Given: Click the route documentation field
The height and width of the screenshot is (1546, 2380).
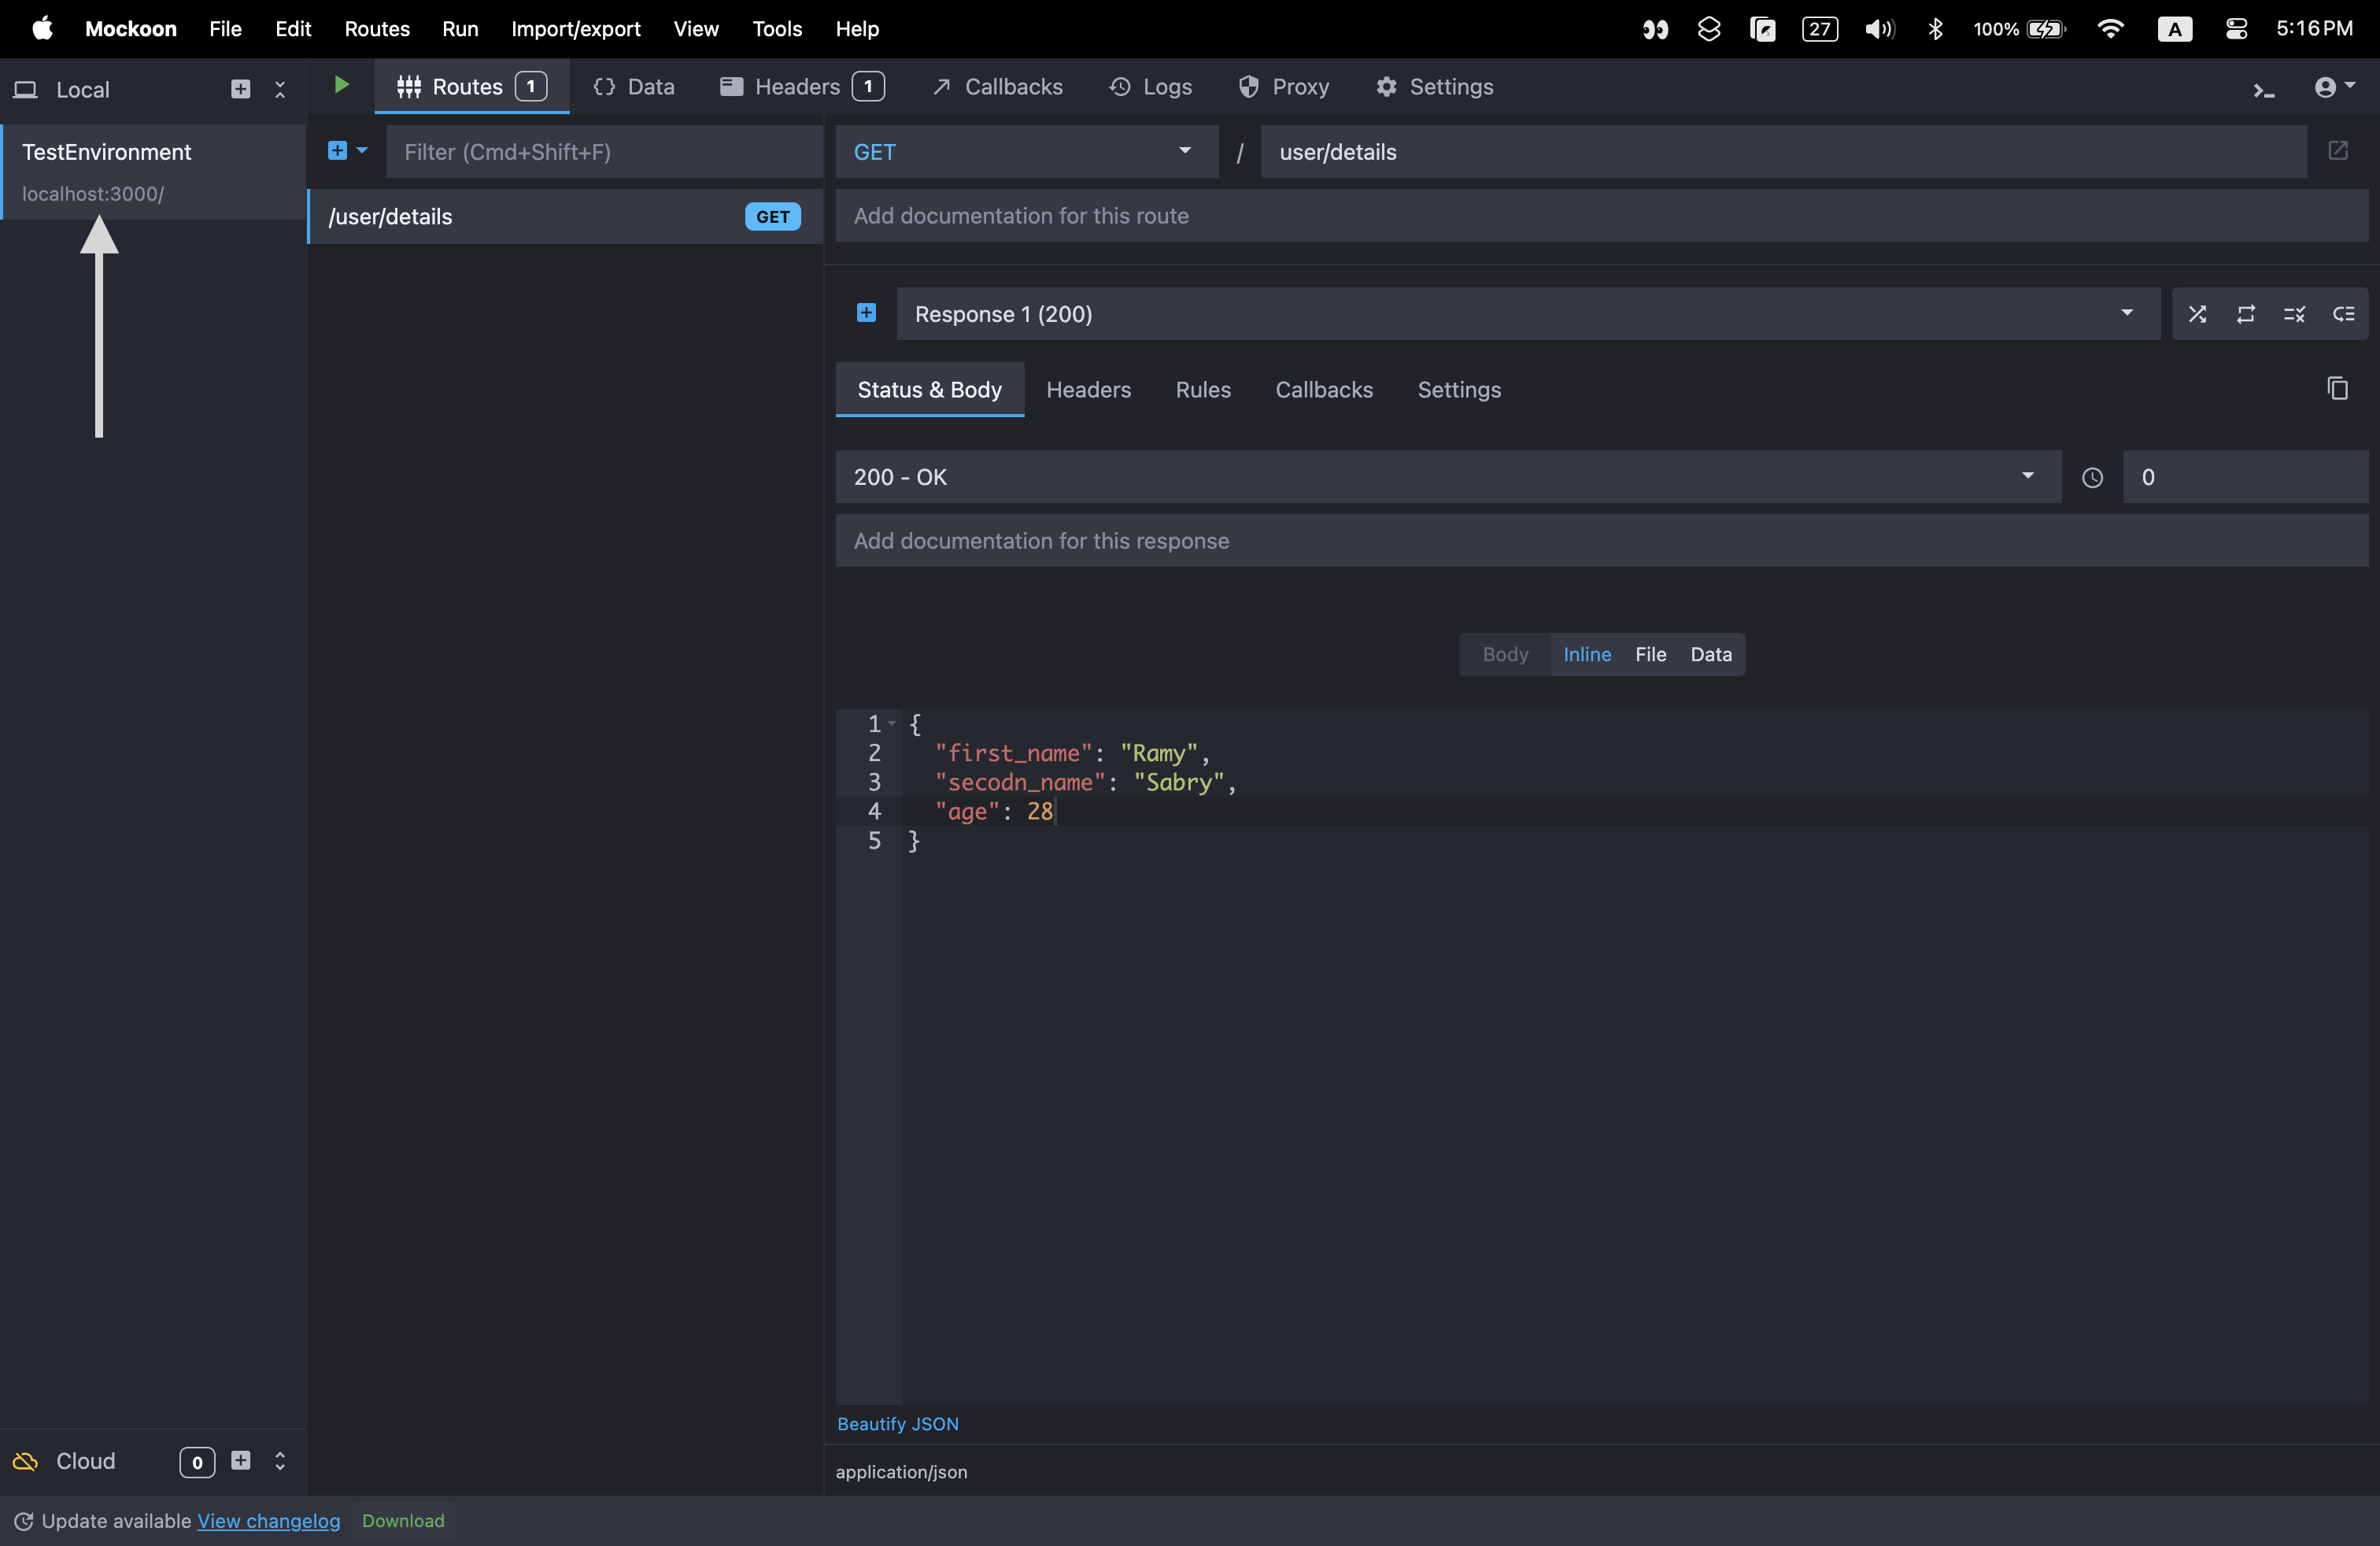Looking at the screenshot, I should tap(1601, 216).
